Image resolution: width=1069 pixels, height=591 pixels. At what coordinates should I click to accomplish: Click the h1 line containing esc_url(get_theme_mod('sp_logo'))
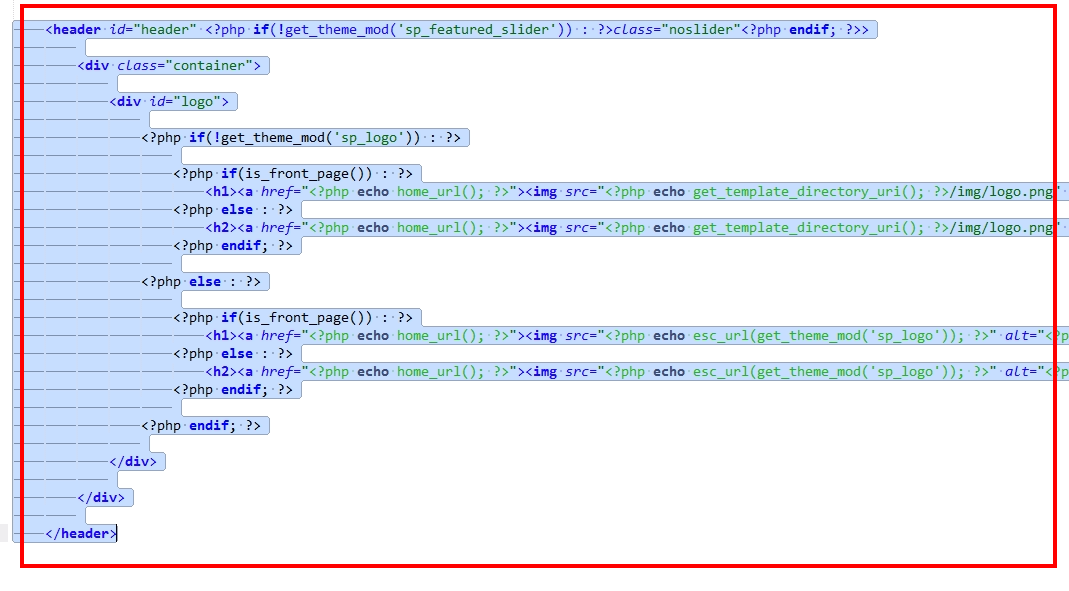[635, 335]
